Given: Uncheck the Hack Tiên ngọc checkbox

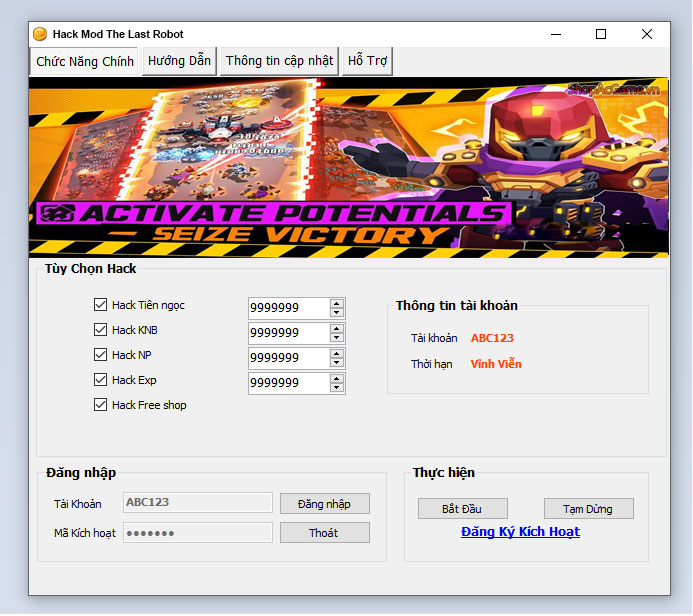Looking at the screenshot, I should [x=100, y=304].
